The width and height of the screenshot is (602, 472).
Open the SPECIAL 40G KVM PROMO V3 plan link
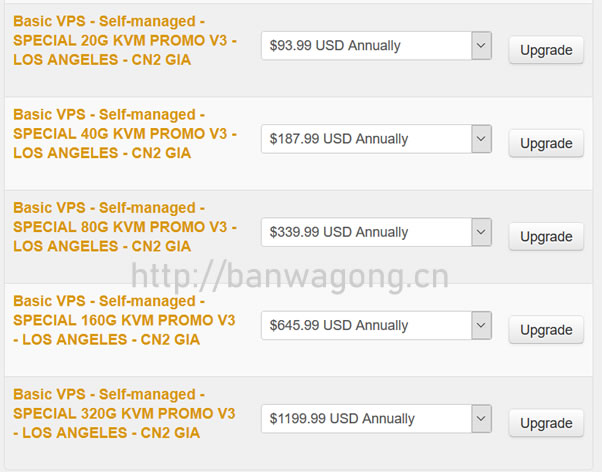(x=125, y=134)
